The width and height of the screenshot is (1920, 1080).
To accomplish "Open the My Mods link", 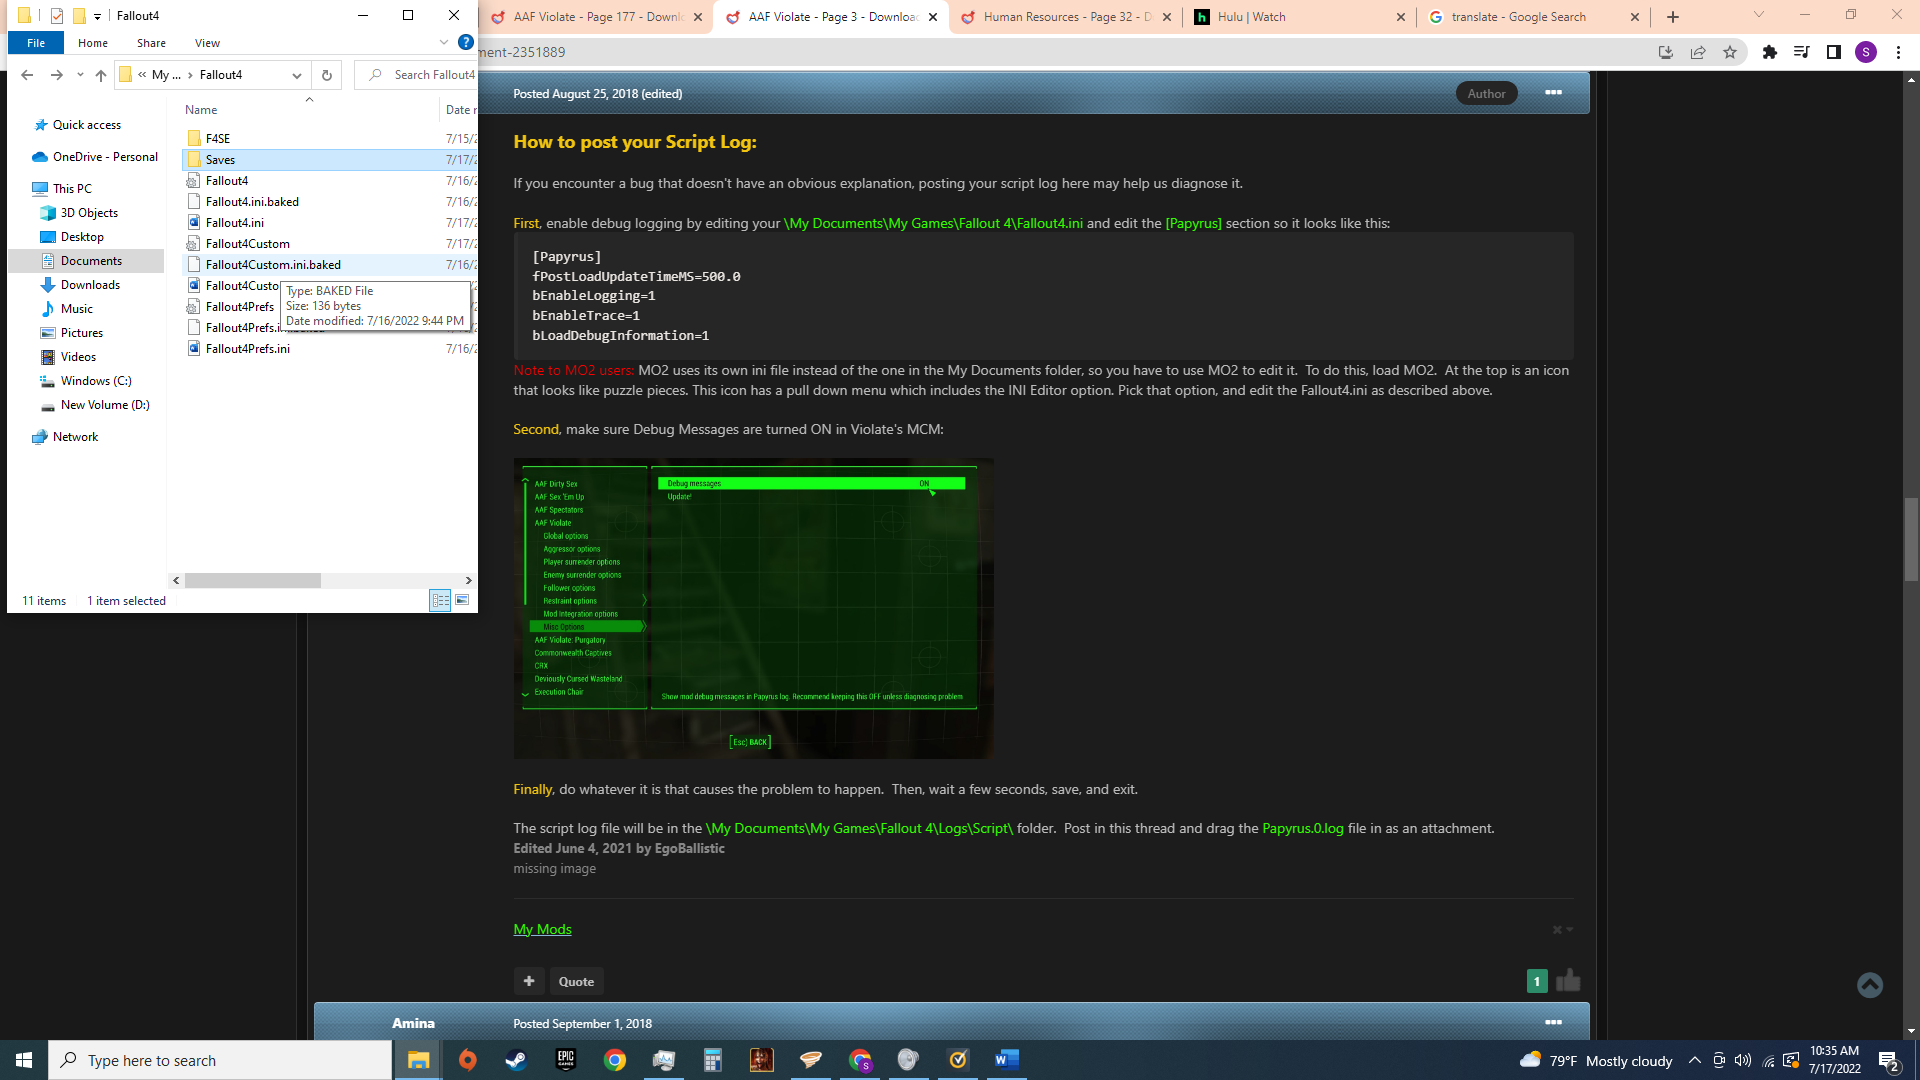I will pos(542,929).
